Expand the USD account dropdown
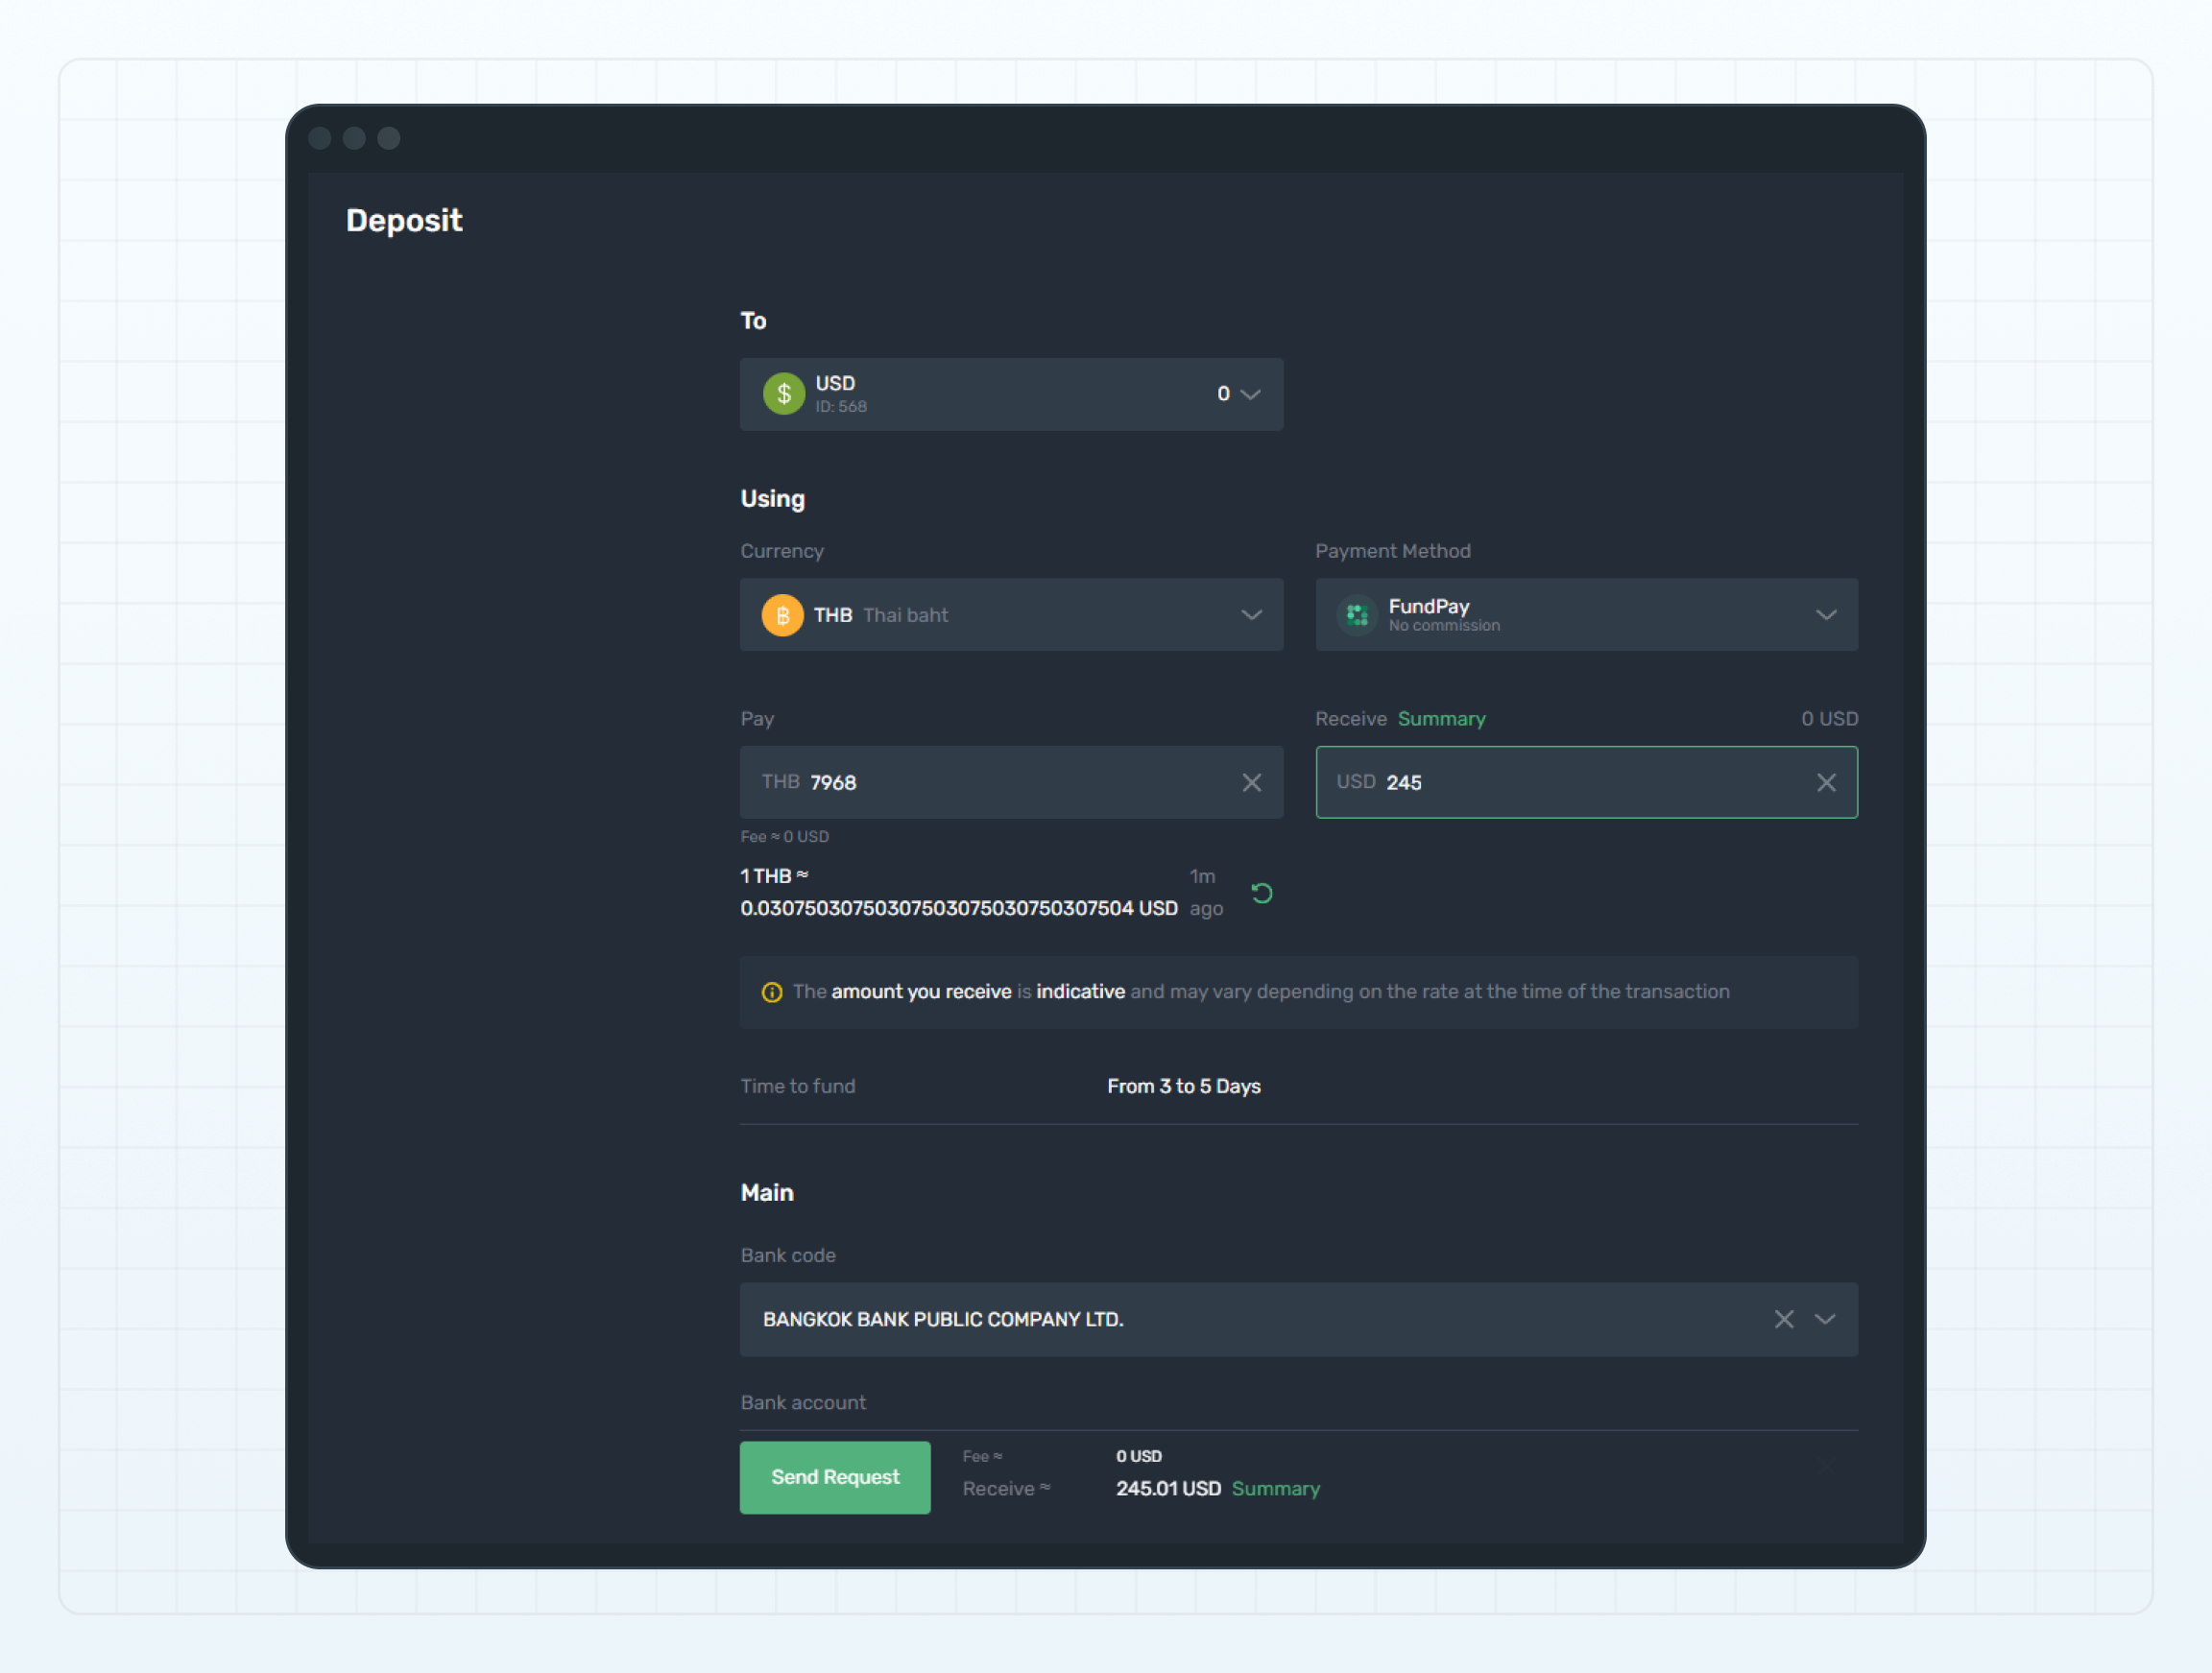 (x=1250, y=394)
